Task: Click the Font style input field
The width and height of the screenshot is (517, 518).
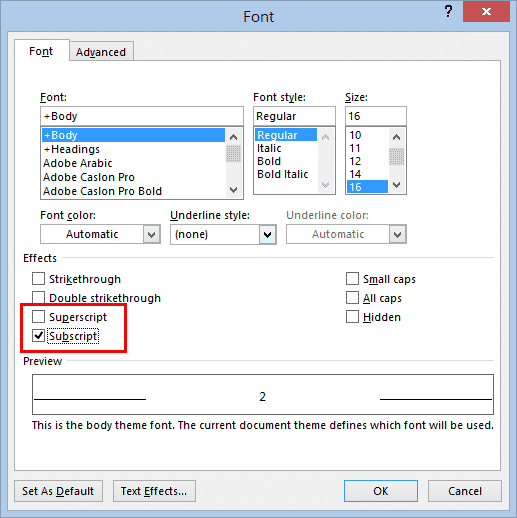Action: tap(294, 116)
